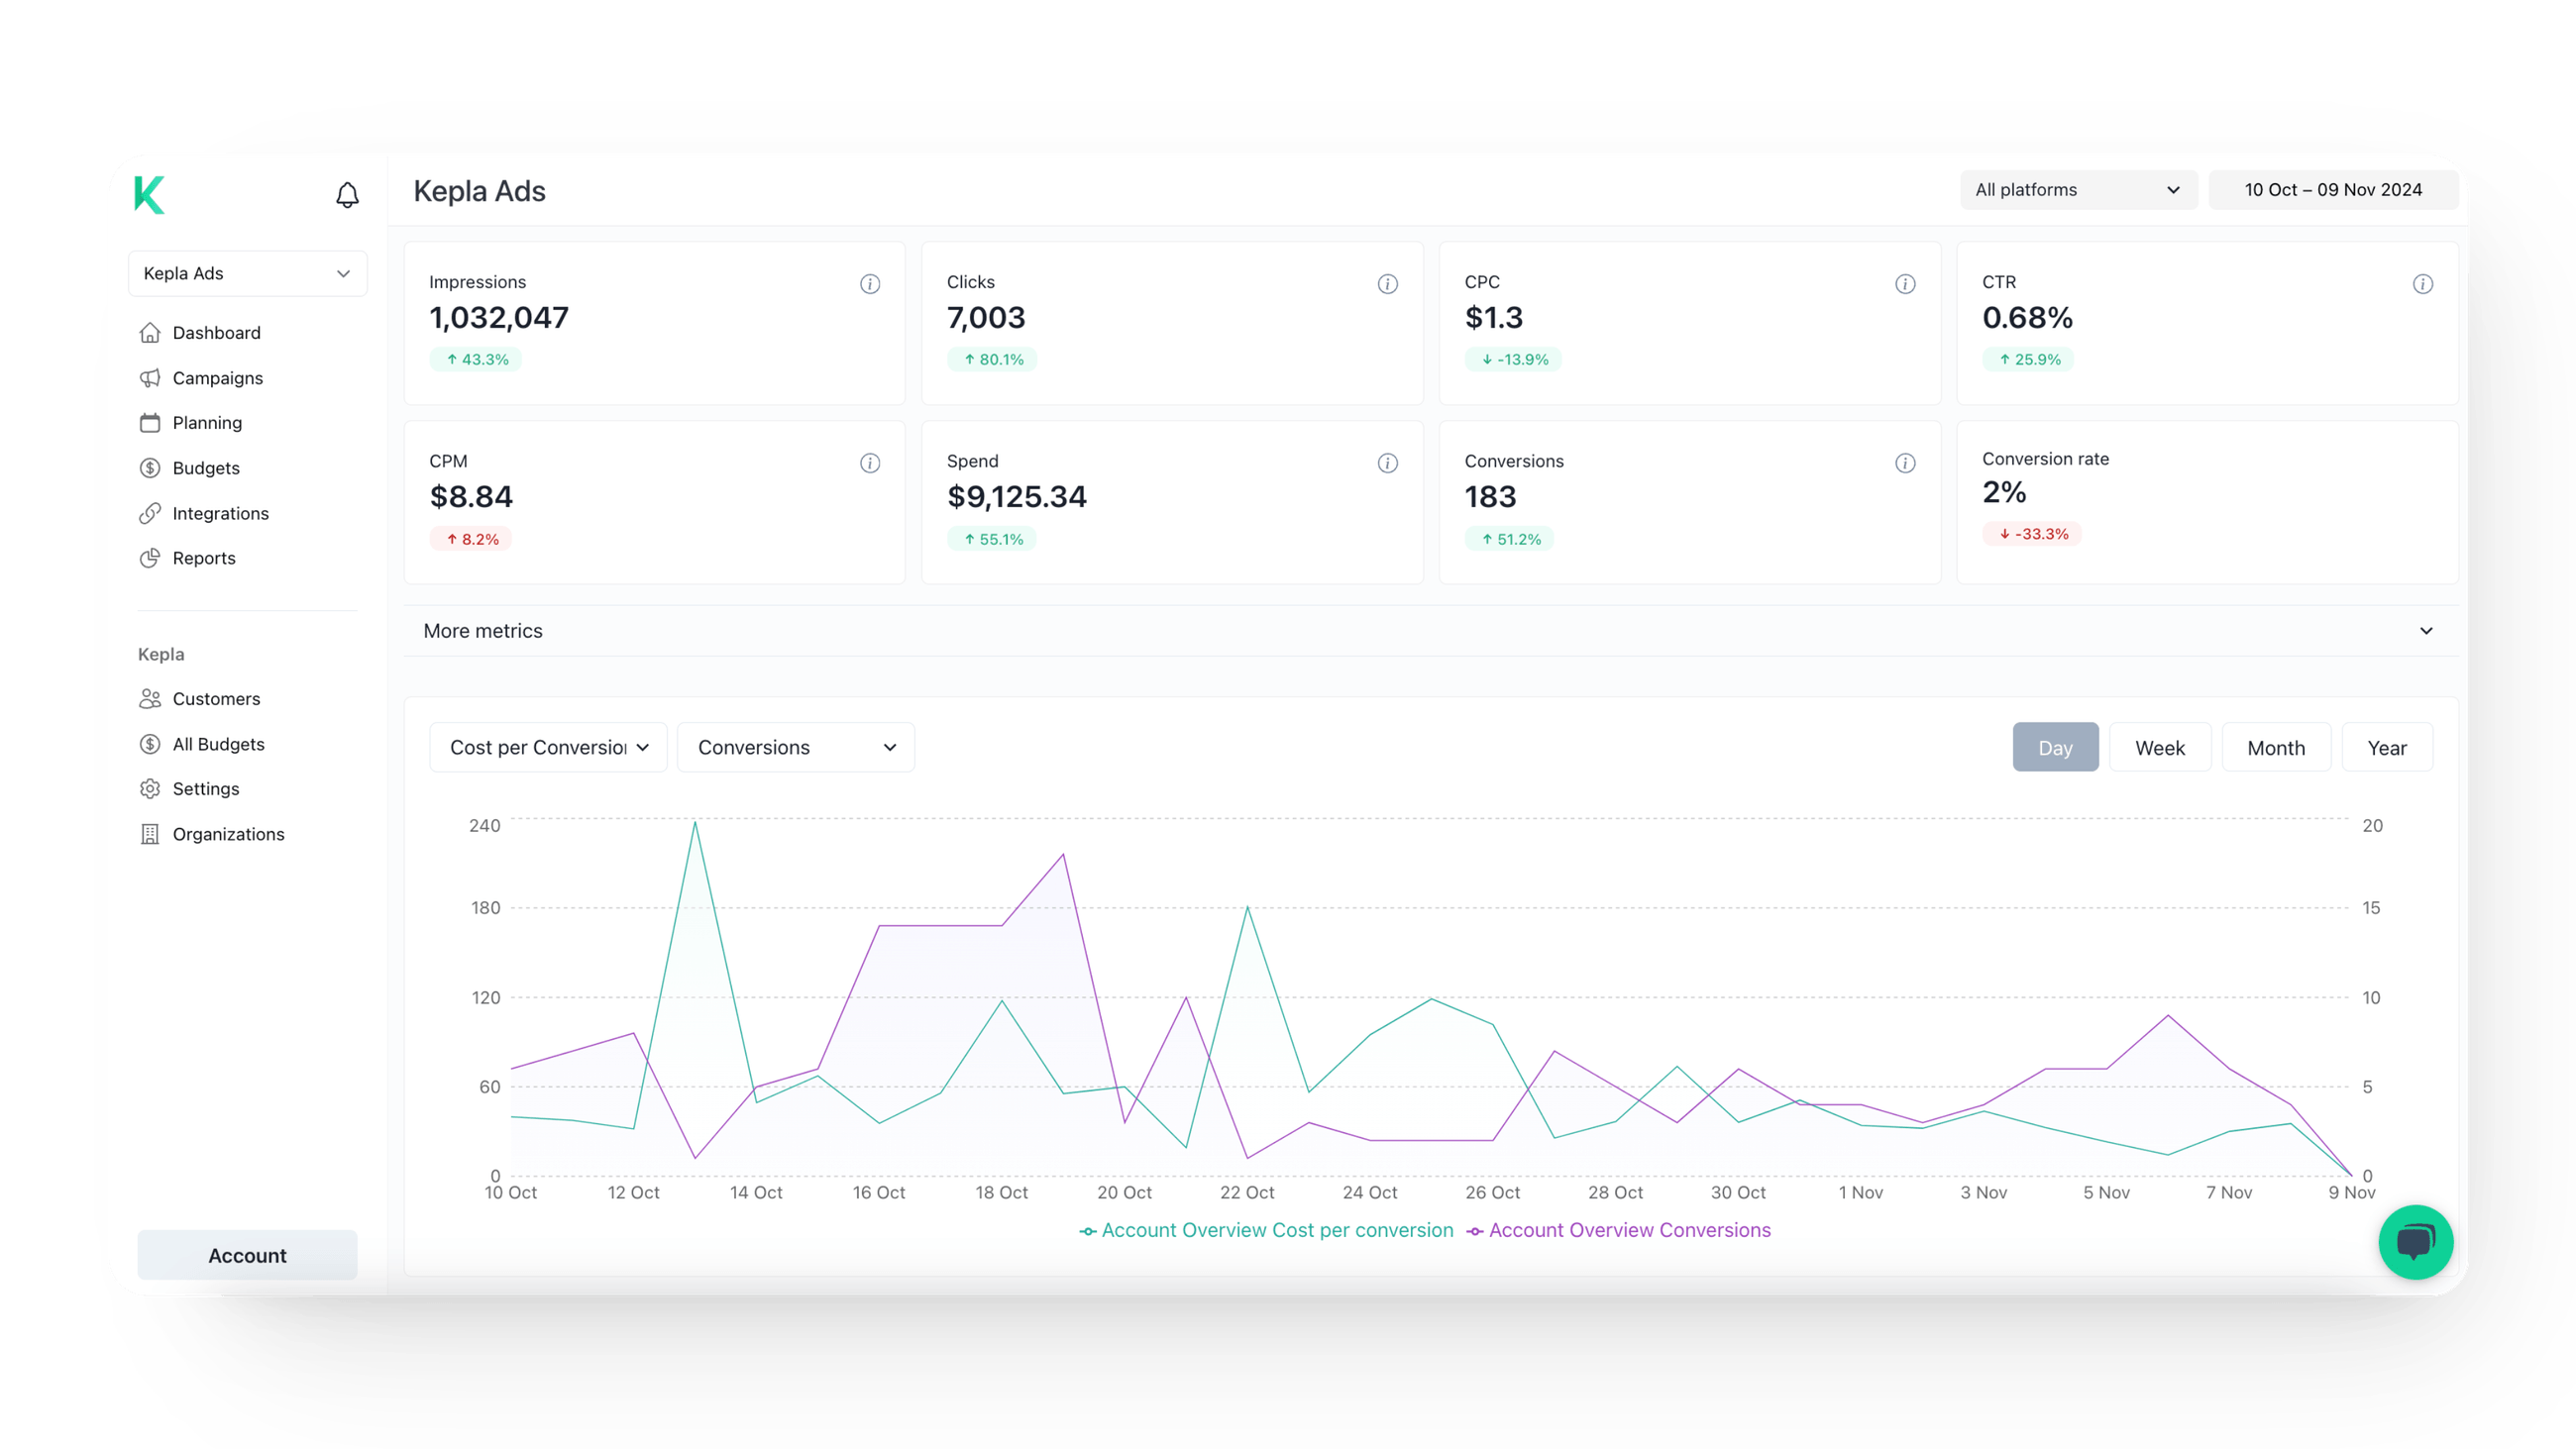The image size is (2576, 1449).
Task: Select the Month view tab
Action: click(x=2276, y=747)
